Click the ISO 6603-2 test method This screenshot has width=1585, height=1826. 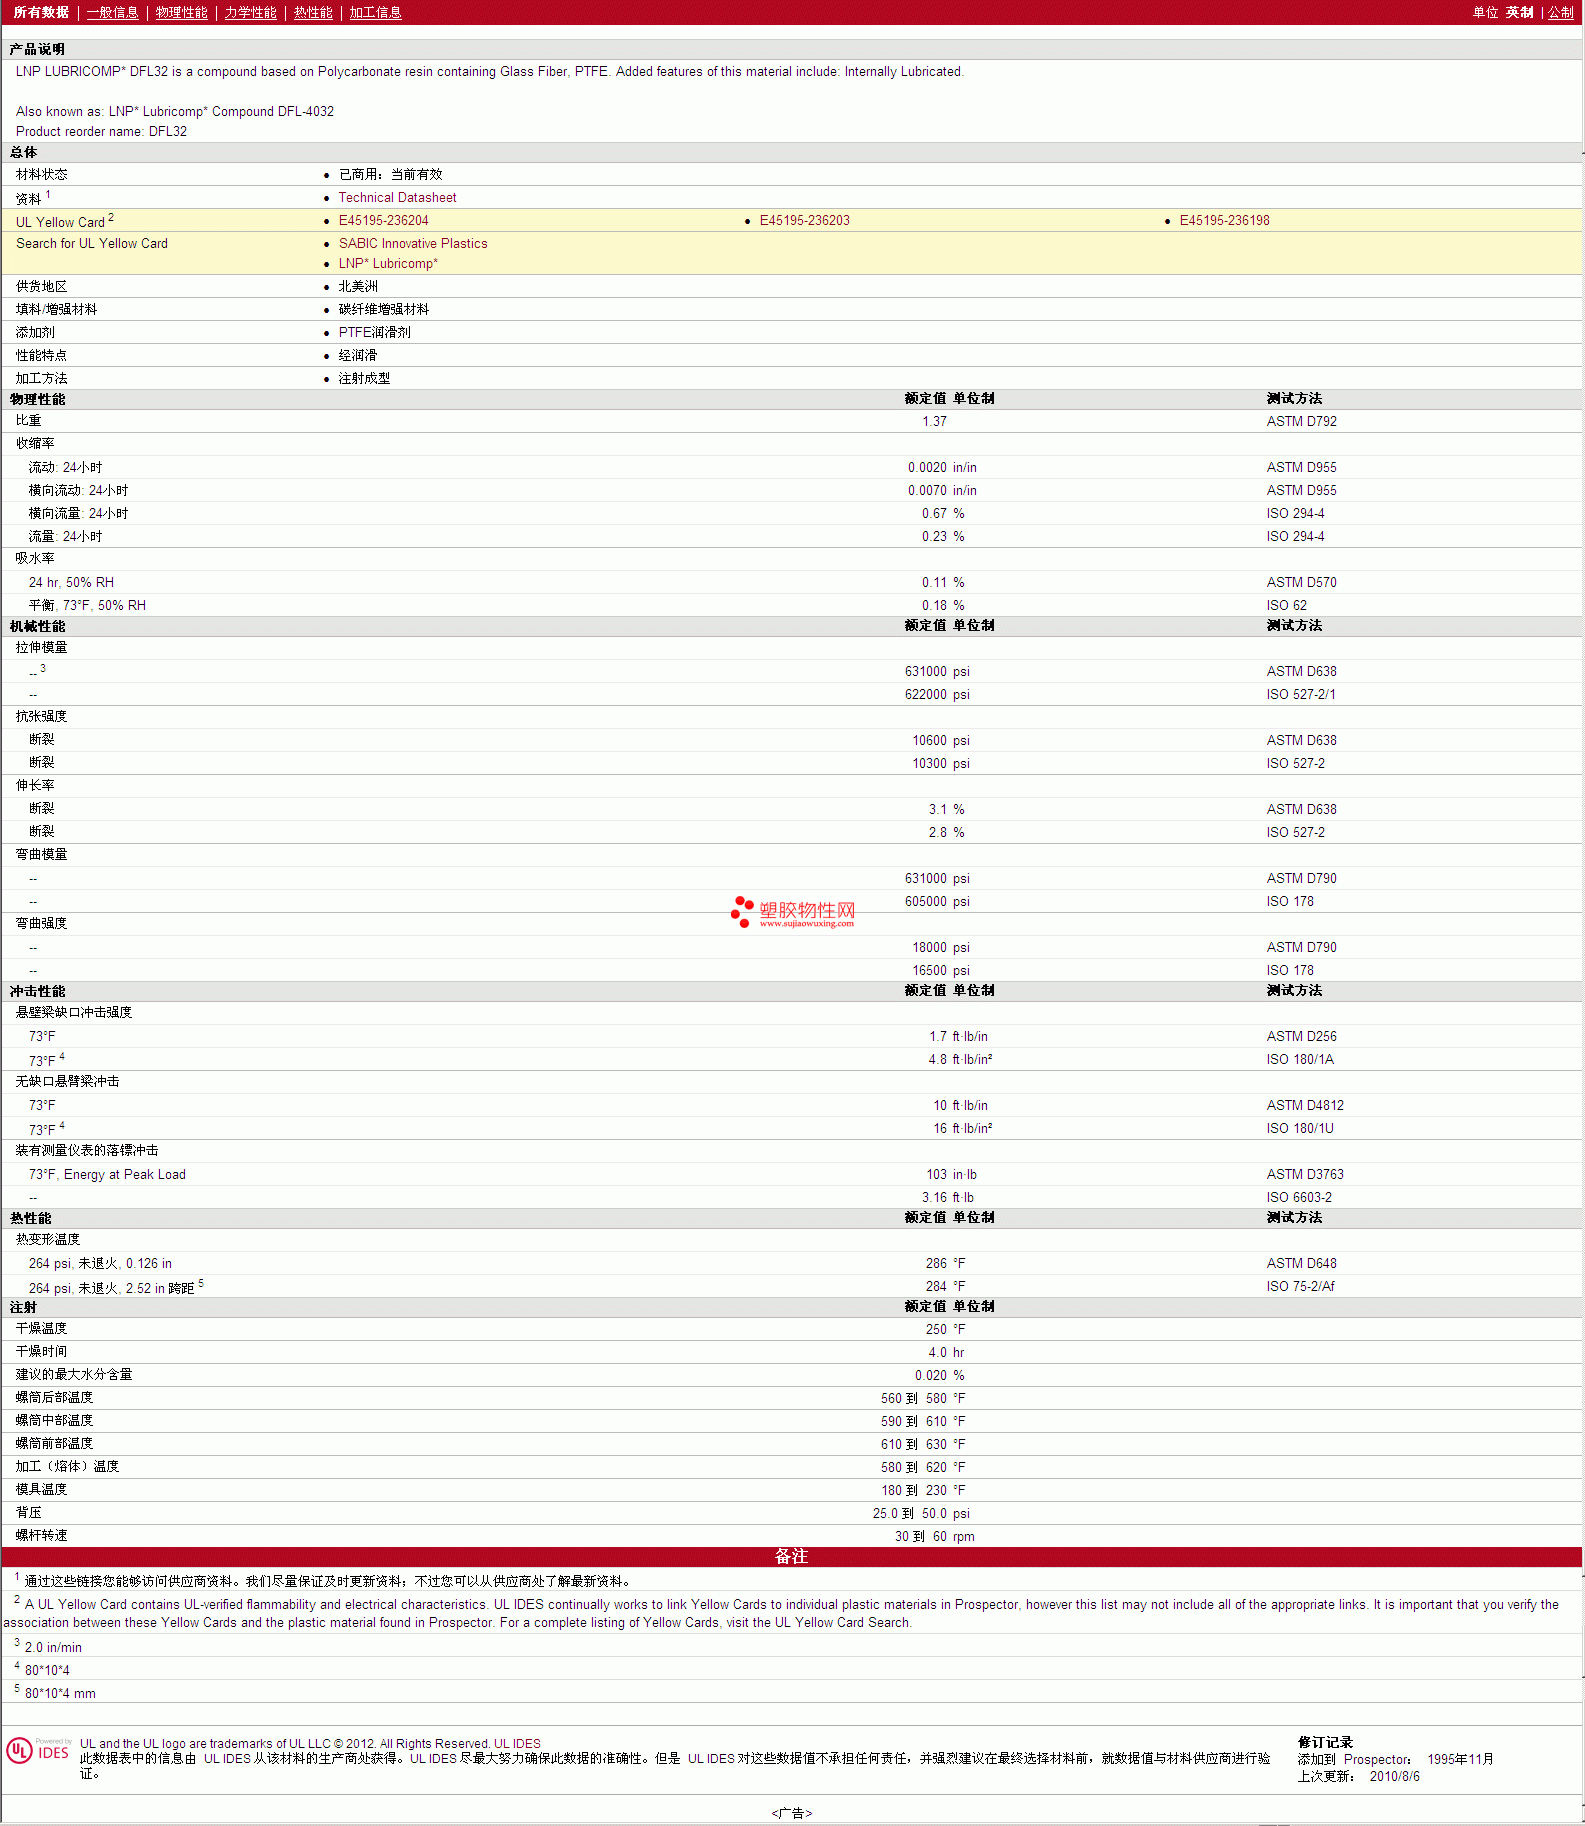(x=1299, y=1198)
